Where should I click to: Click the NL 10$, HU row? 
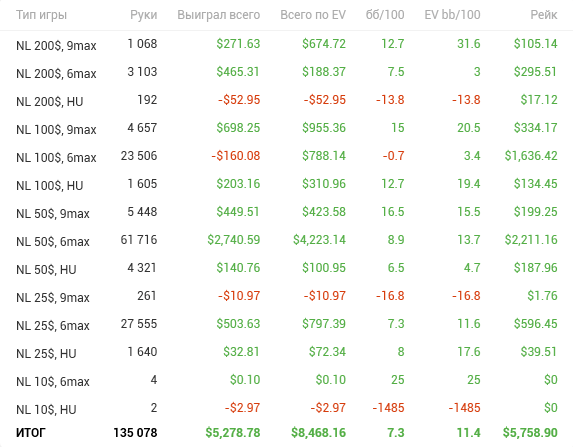[286, 408]
